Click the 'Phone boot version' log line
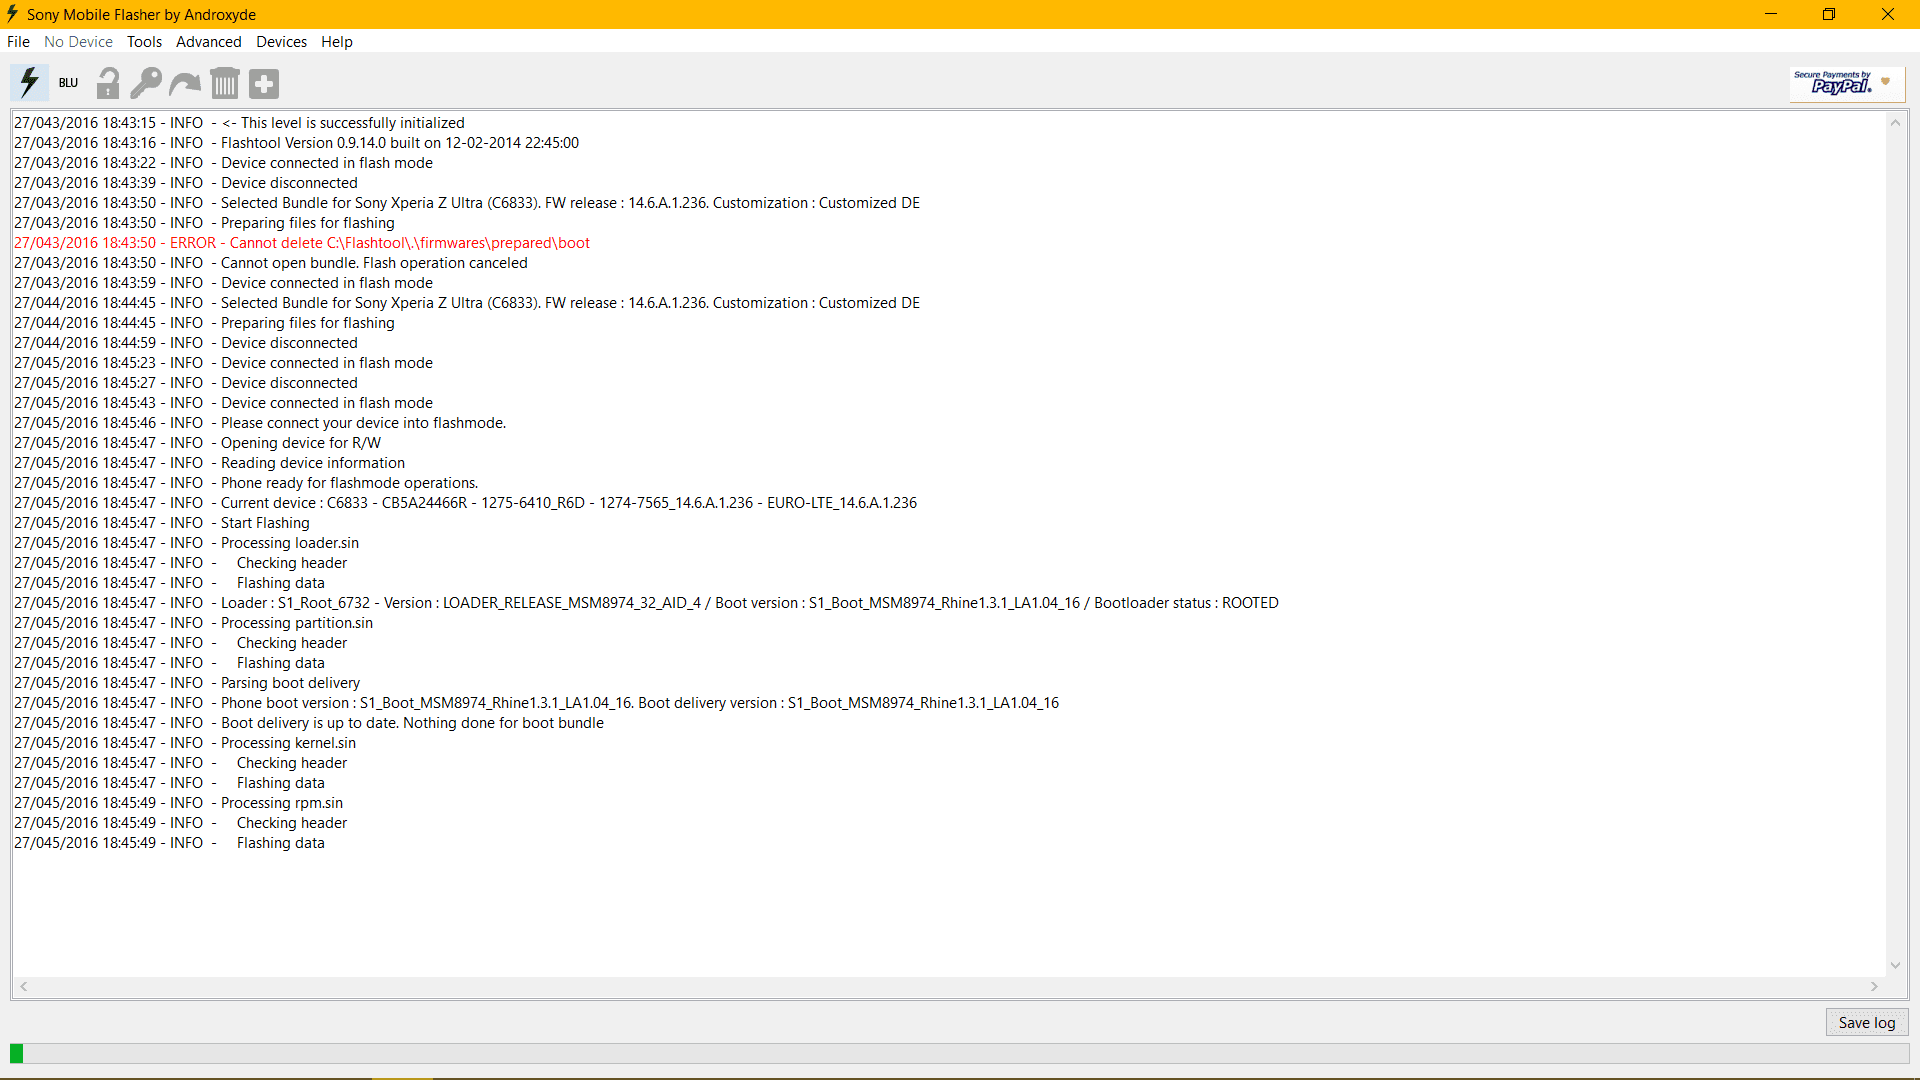This screenshot has width=1920, height=1080. (x=537, y=703)
